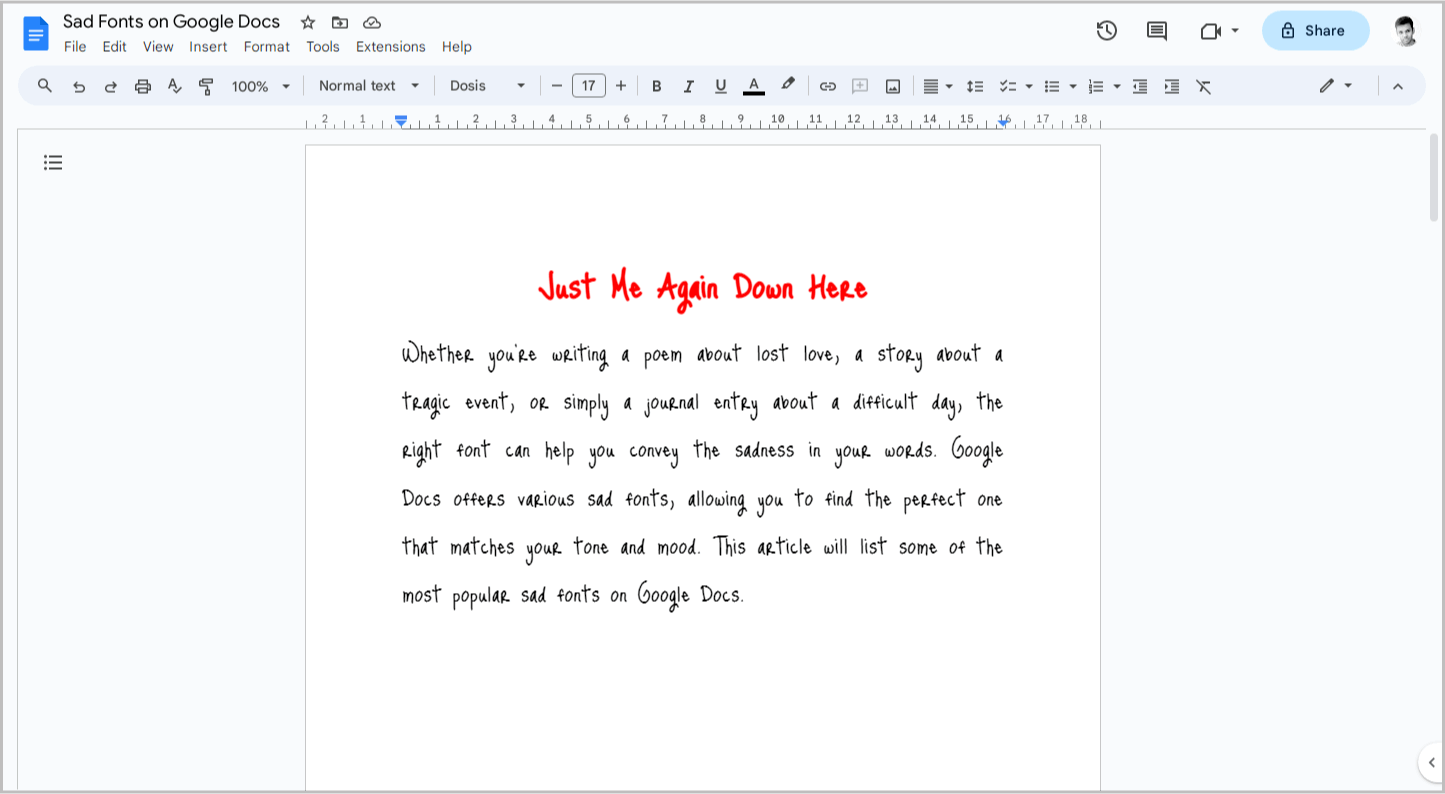Click the font size field showing 17
This screenshot has width=1445, height=794.
[x=589, y=86]
